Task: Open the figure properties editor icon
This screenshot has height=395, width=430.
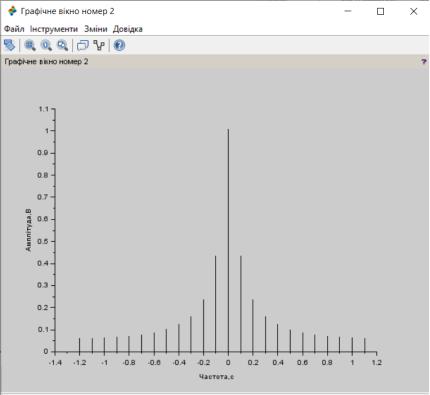Action: [83, 45]
